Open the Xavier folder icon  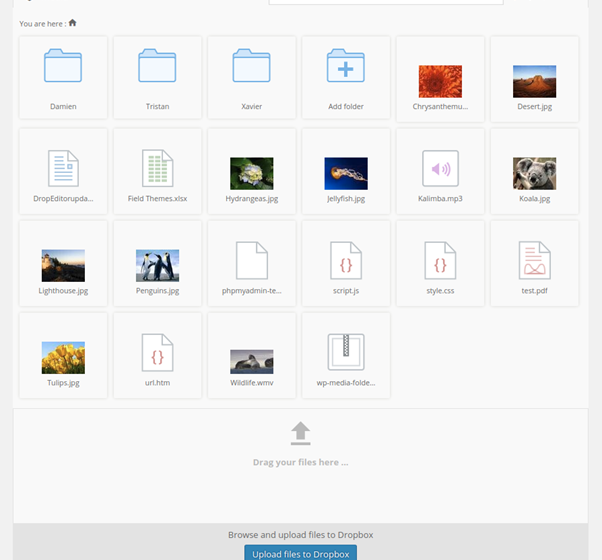coord(251,66)
